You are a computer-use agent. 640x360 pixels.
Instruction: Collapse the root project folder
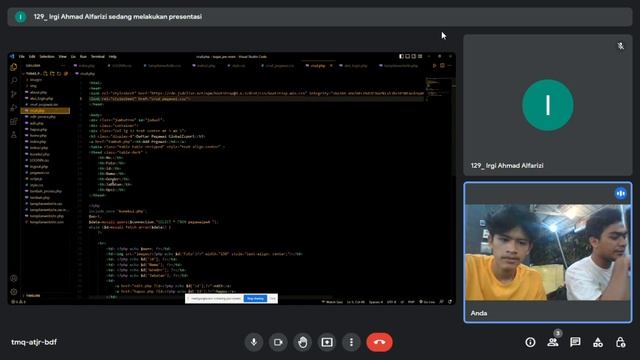(x=32, y=74)
